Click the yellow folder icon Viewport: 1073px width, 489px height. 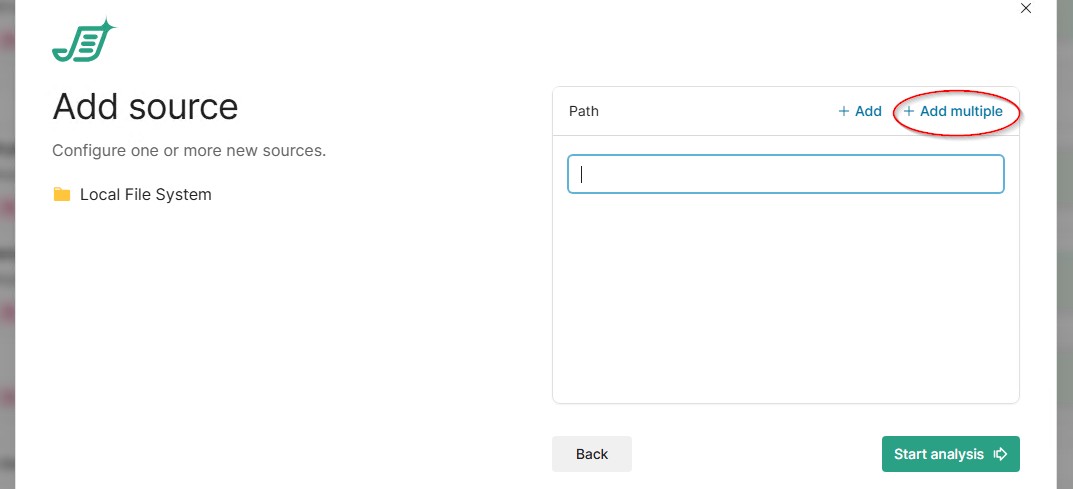pyautogui.click(x=62, y=194)
